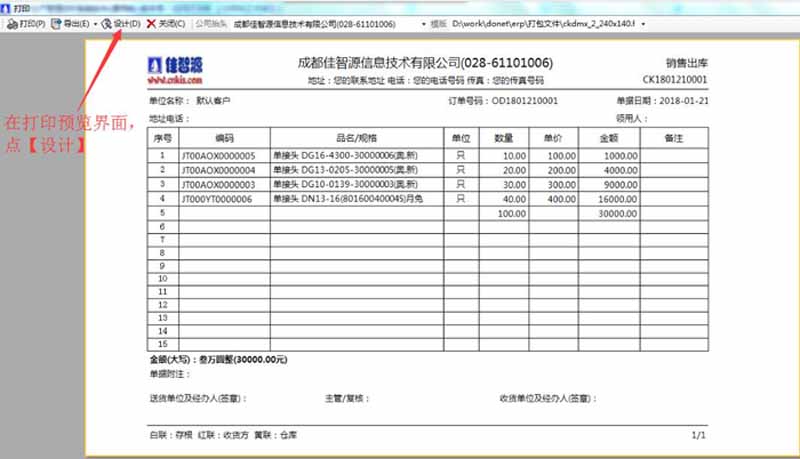Viewport: 800px width, 459px height.
Task: Click the total amount 30000.00 cell
Action: point(617,213)
